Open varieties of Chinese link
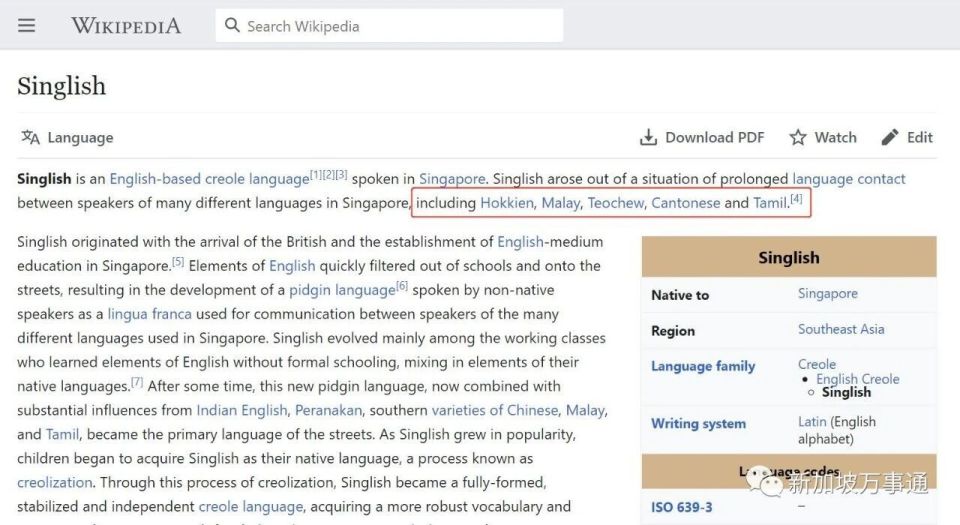Image resolution: width=960 pixels, height=525 pixels. 495,410
